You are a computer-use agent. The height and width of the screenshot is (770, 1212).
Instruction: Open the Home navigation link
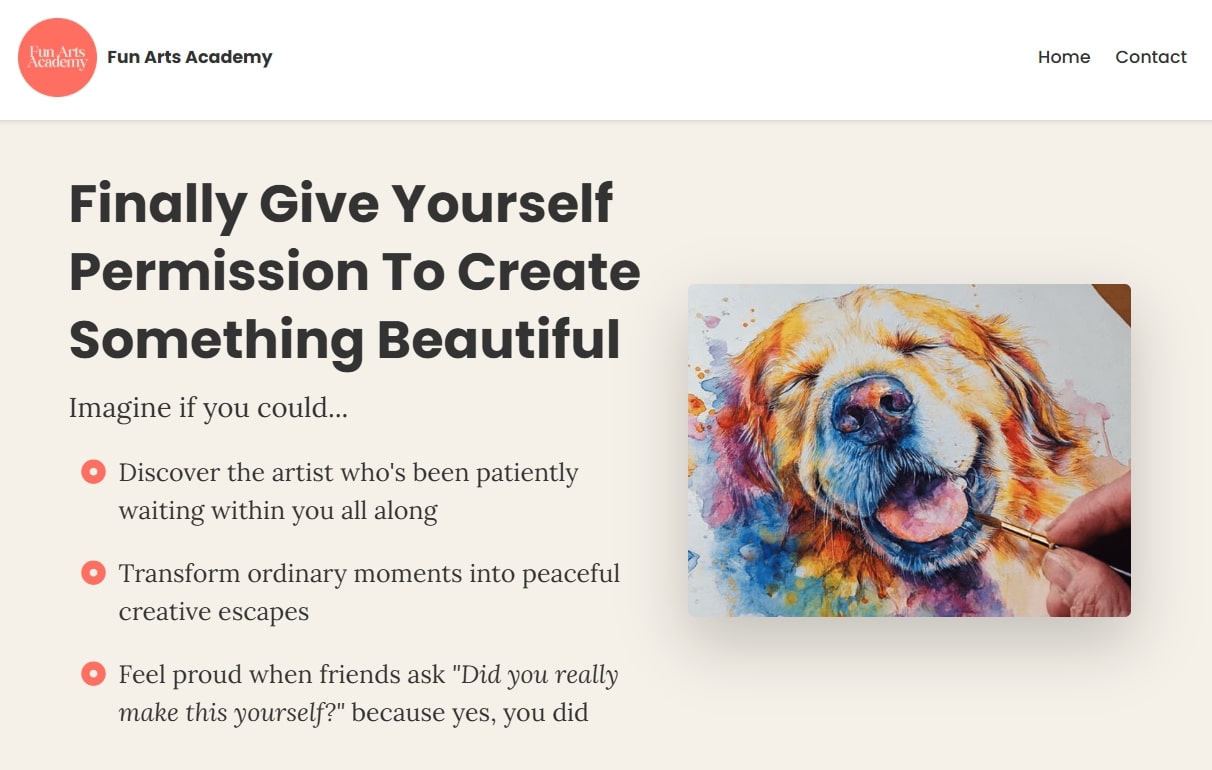pyautogui.click(x=1064, y=57)
